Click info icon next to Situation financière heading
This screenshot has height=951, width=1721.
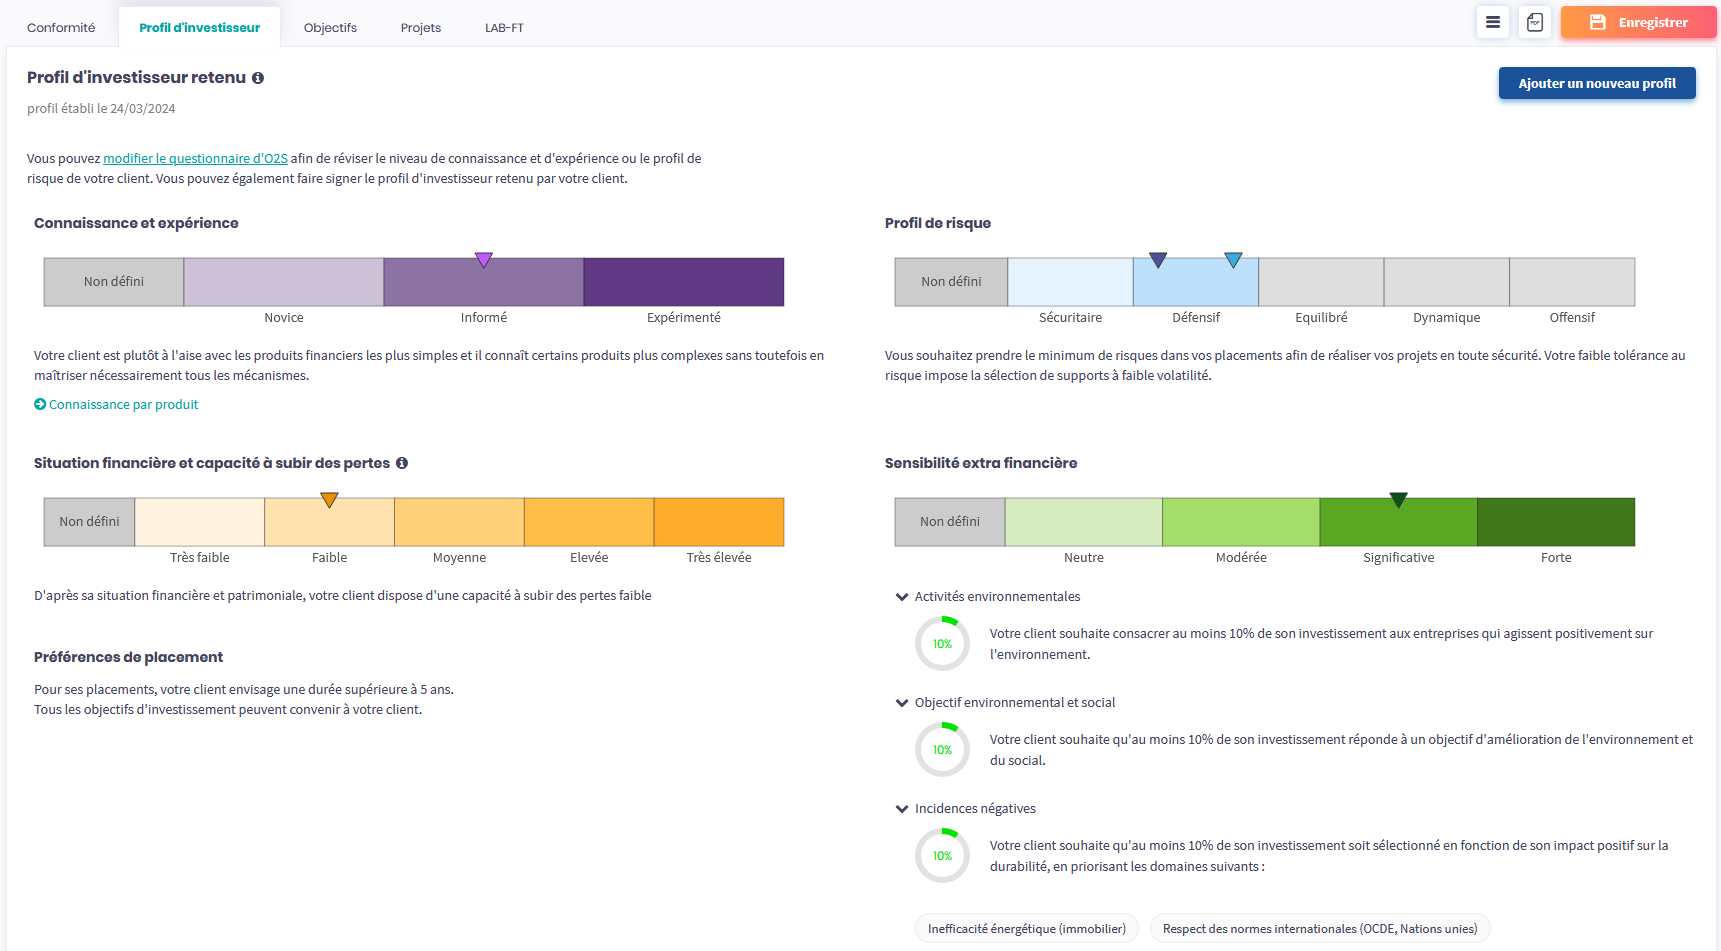(x=402, y=463)
